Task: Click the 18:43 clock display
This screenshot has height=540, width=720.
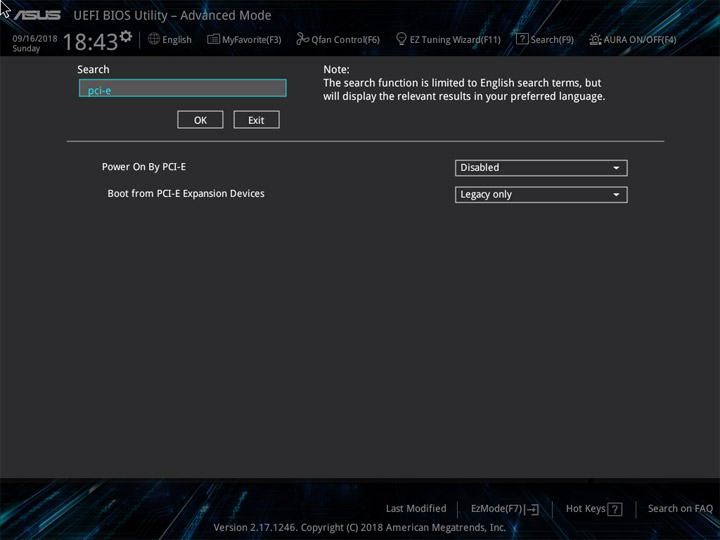Action: (x=90, y=42)
